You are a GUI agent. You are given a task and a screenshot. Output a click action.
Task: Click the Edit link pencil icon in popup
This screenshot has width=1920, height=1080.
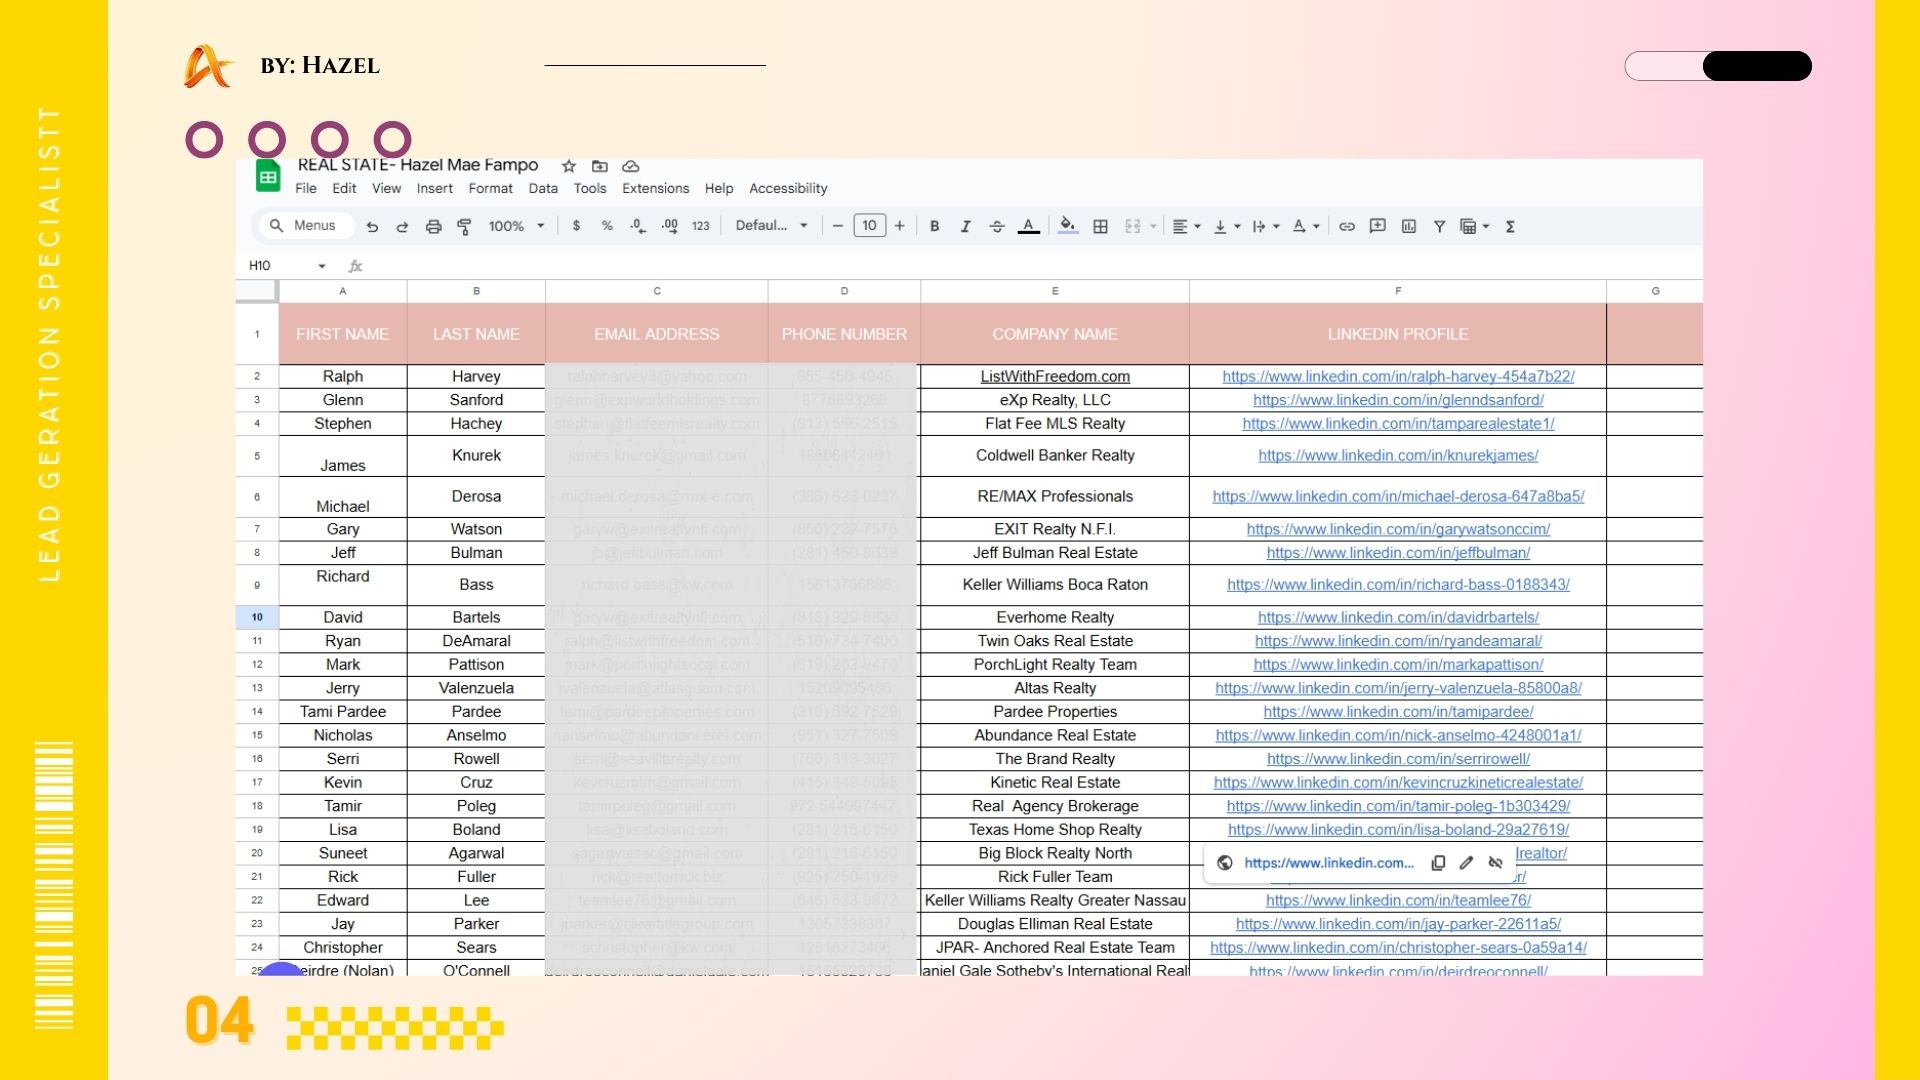(x=1467, y=863)
